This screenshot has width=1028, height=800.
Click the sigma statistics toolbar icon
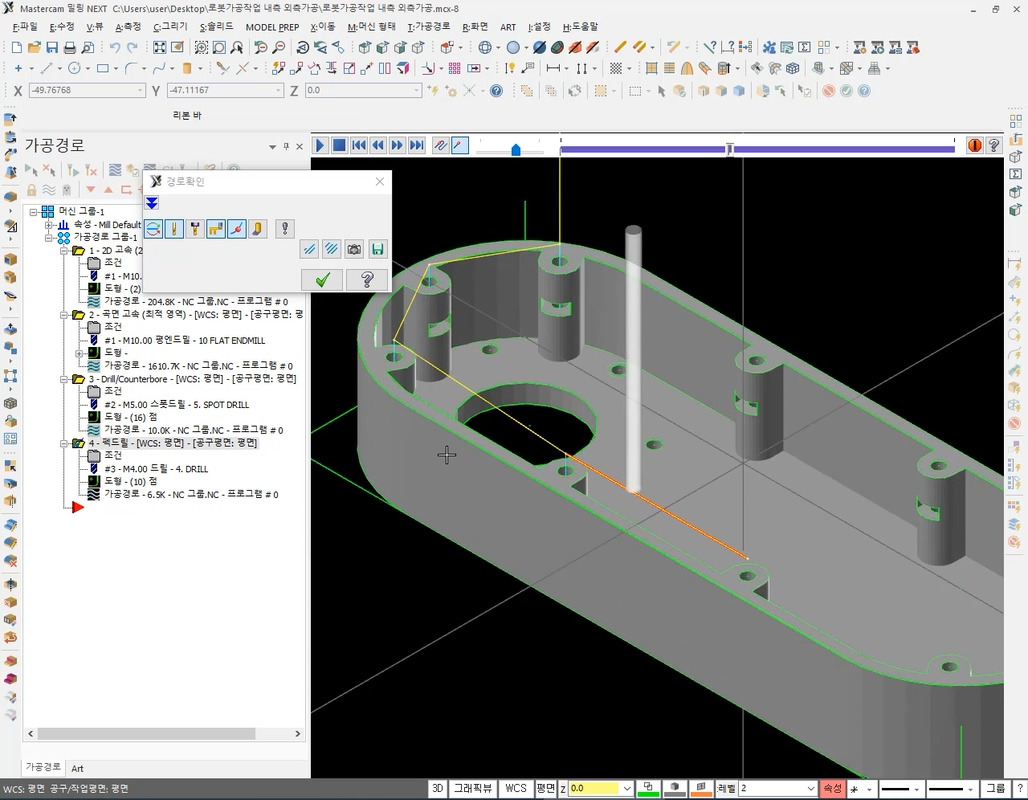click(x=804, y=47)
